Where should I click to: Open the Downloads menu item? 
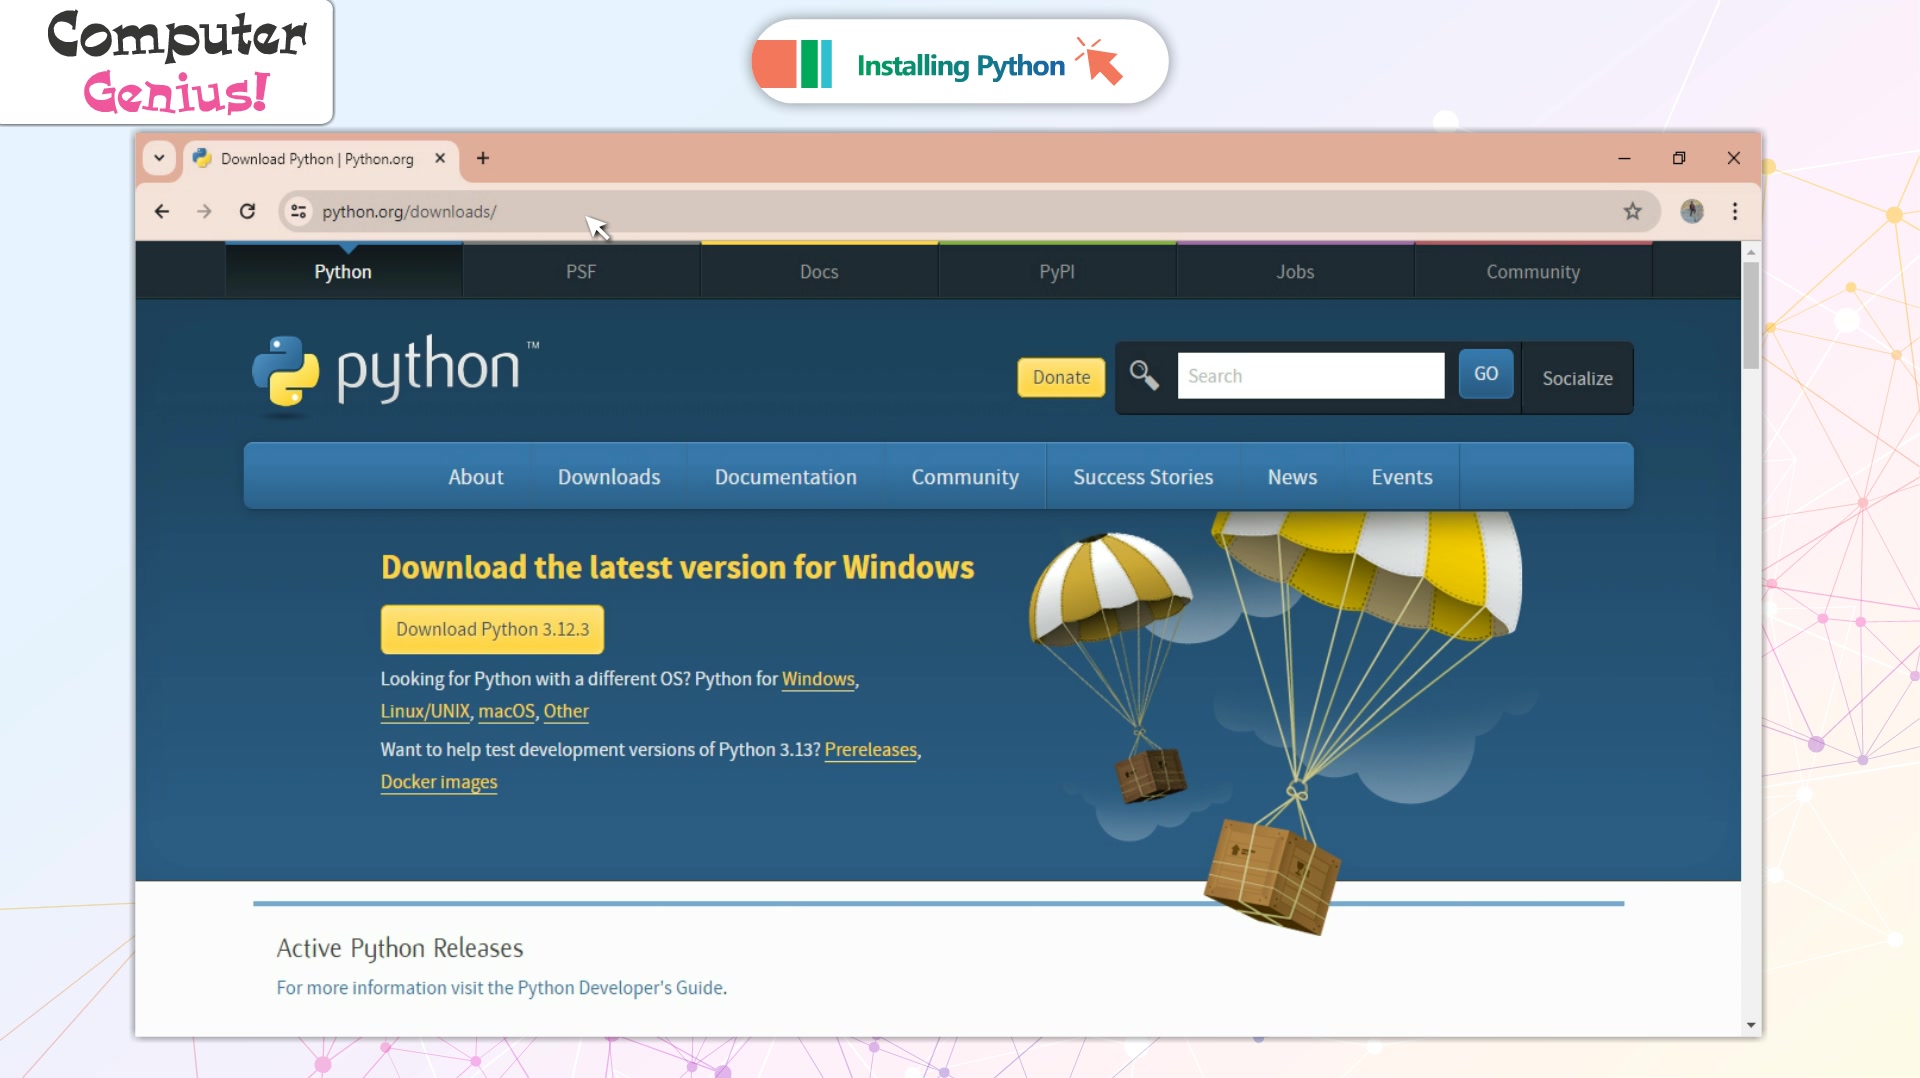pos(609,477)
